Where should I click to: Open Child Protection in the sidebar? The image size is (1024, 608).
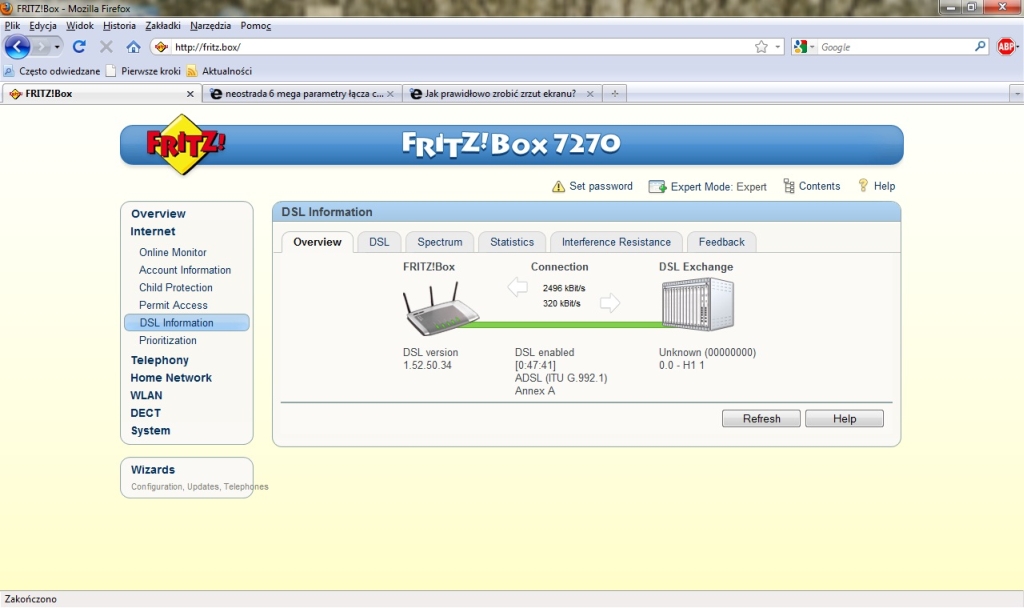click(176, 287)
